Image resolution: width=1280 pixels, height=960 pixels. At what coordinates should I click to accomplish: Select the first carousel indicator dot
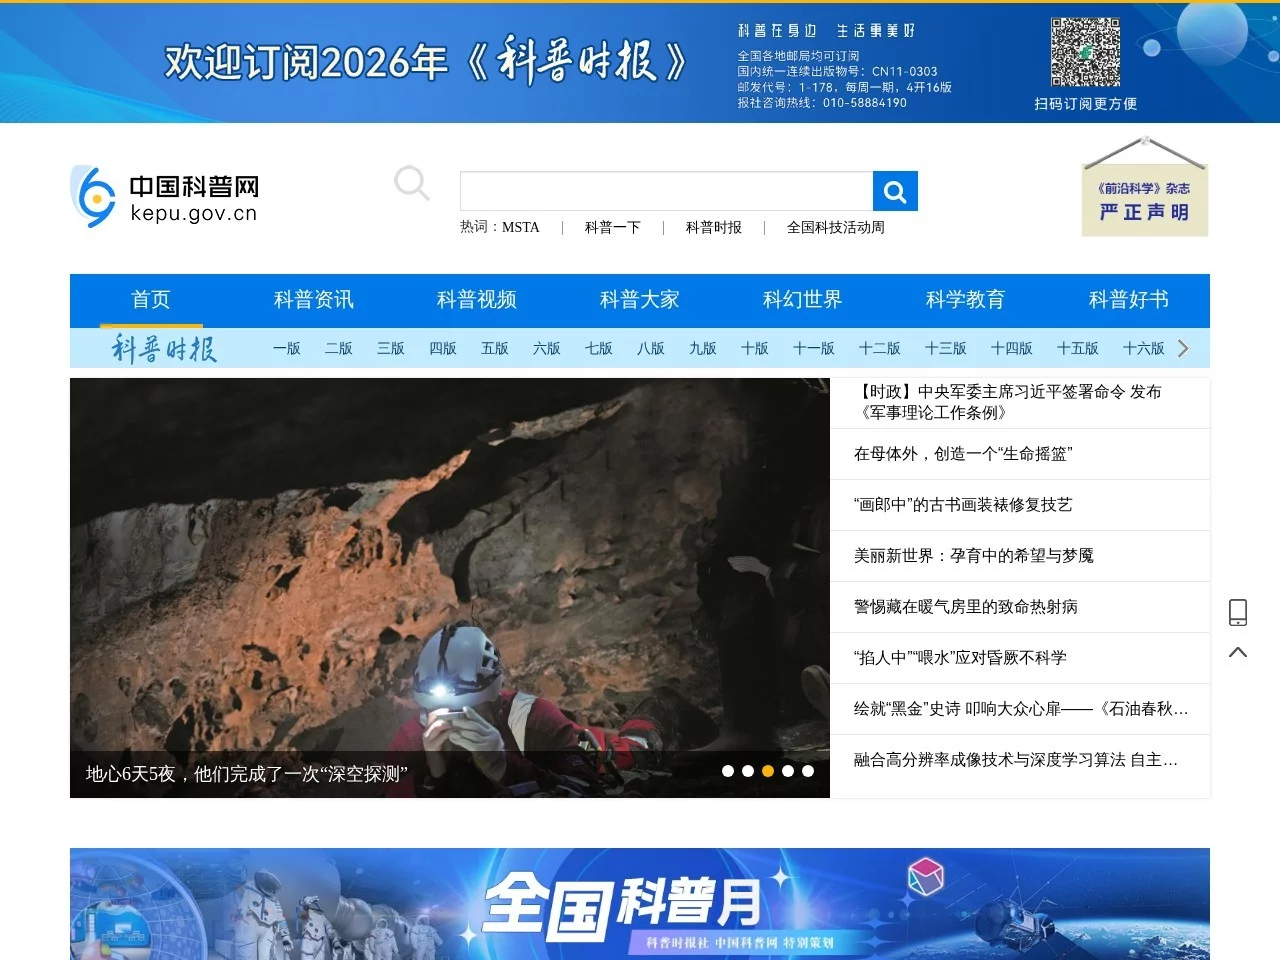(727, 771)
